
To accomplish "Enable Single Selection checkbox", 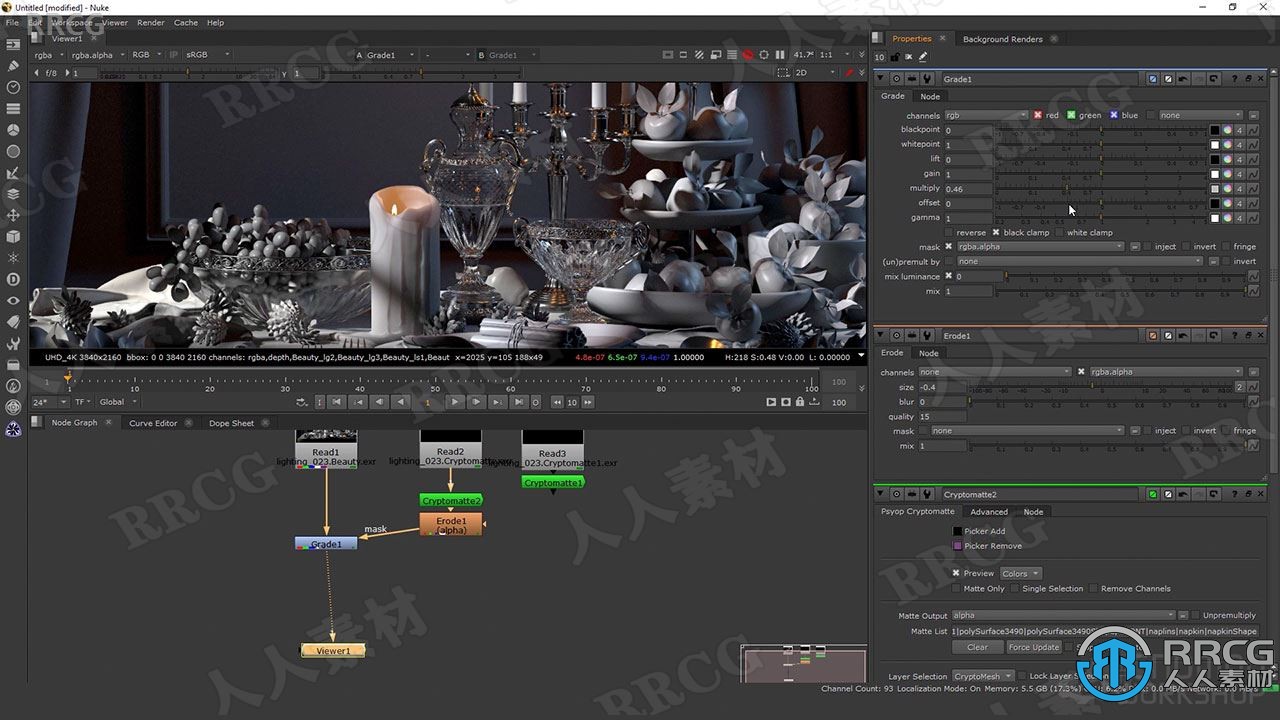I will [1014, 588].
